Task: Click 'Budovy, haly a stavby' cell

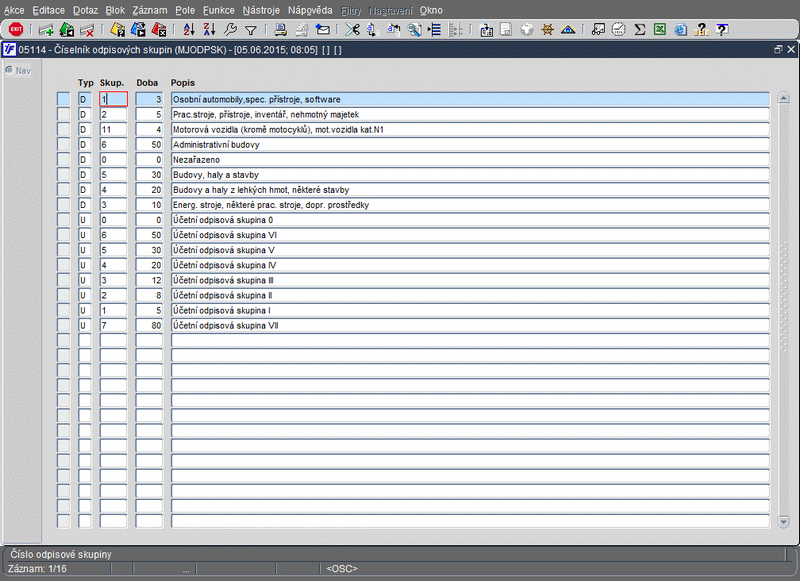Action: pos(470,174)
